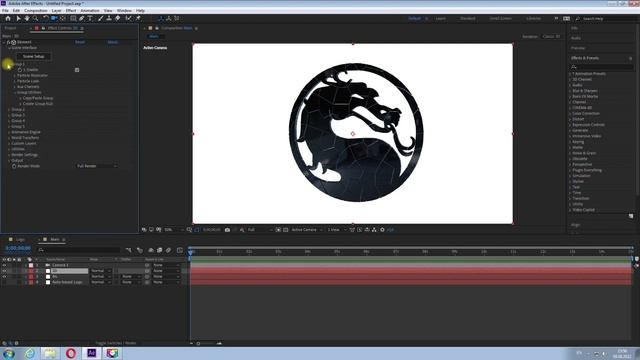Select the Rotation tool
The height and width of the screenshot is (360, 640).
[45, 18]
